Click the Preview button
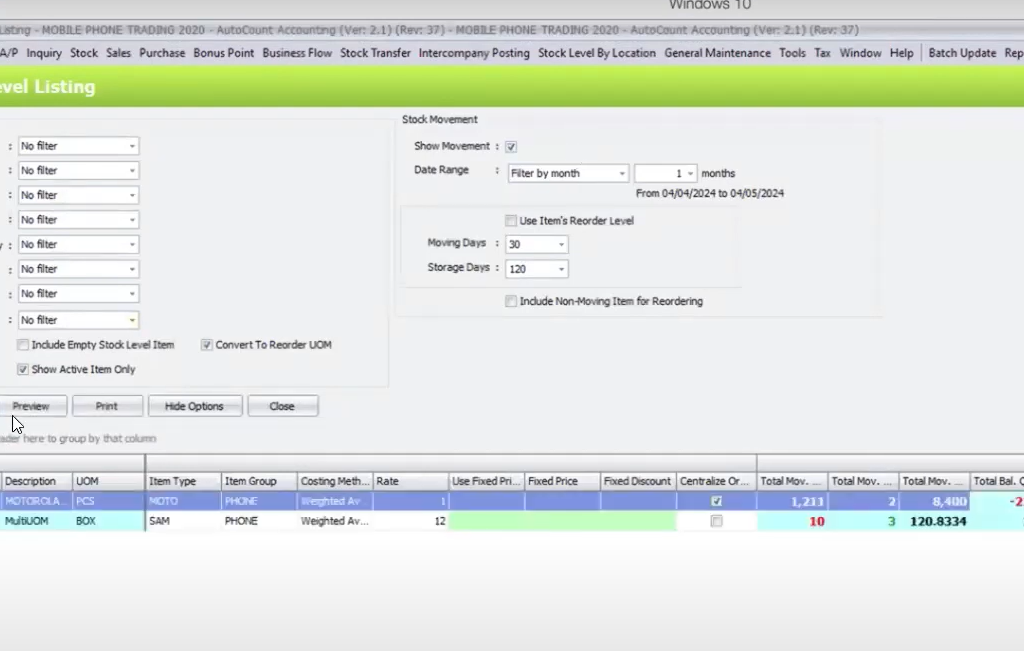1024x651 pixels. tap(31, 407)
